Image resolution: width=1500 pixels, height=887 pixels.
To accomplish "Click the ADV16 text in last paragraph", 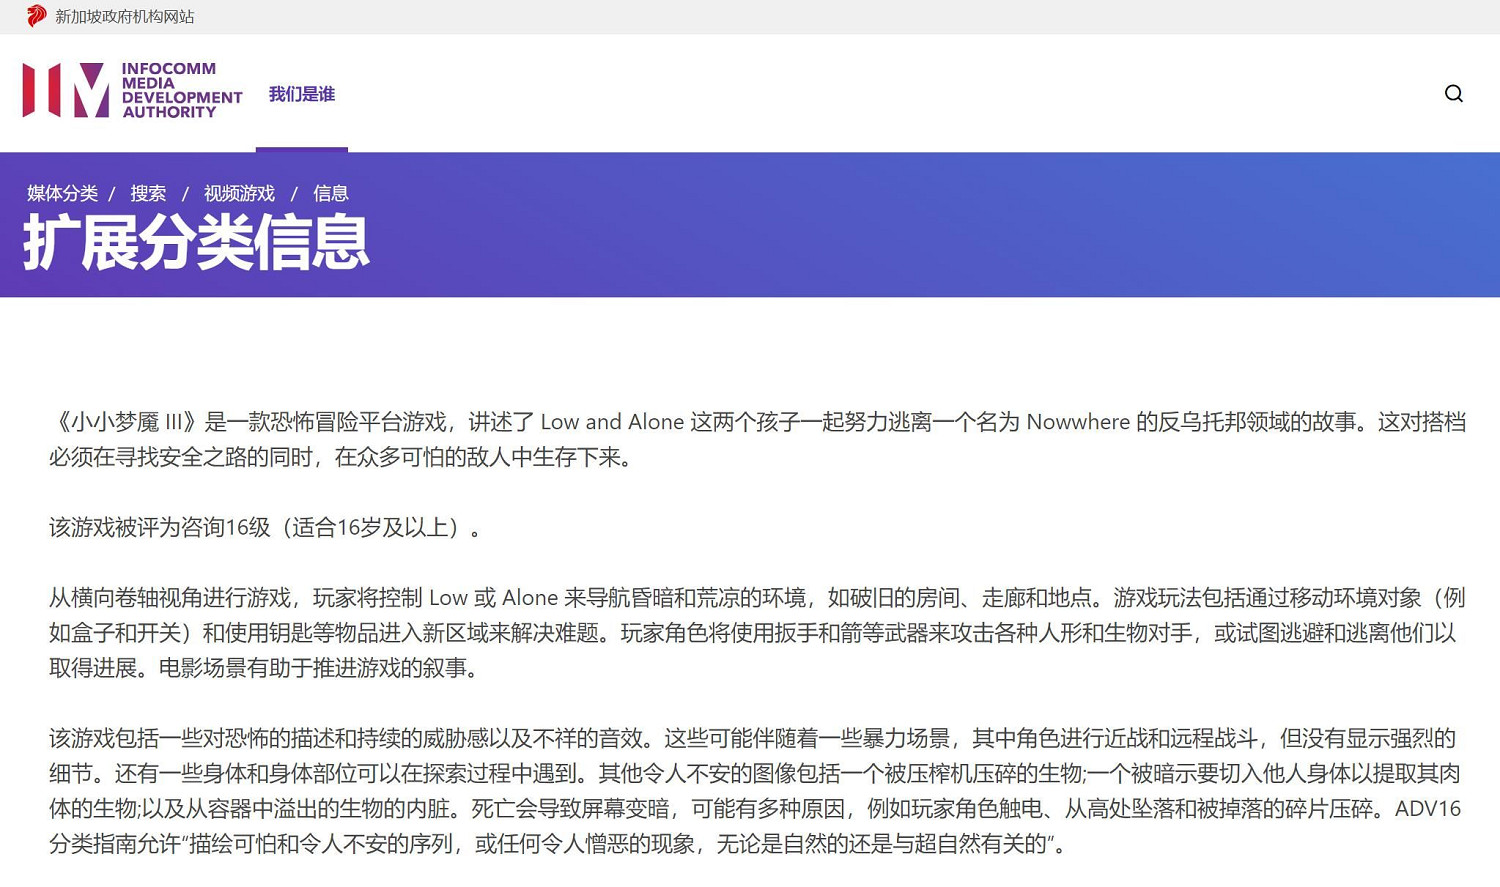I will pyautogui.click(x=1427, y=809).
